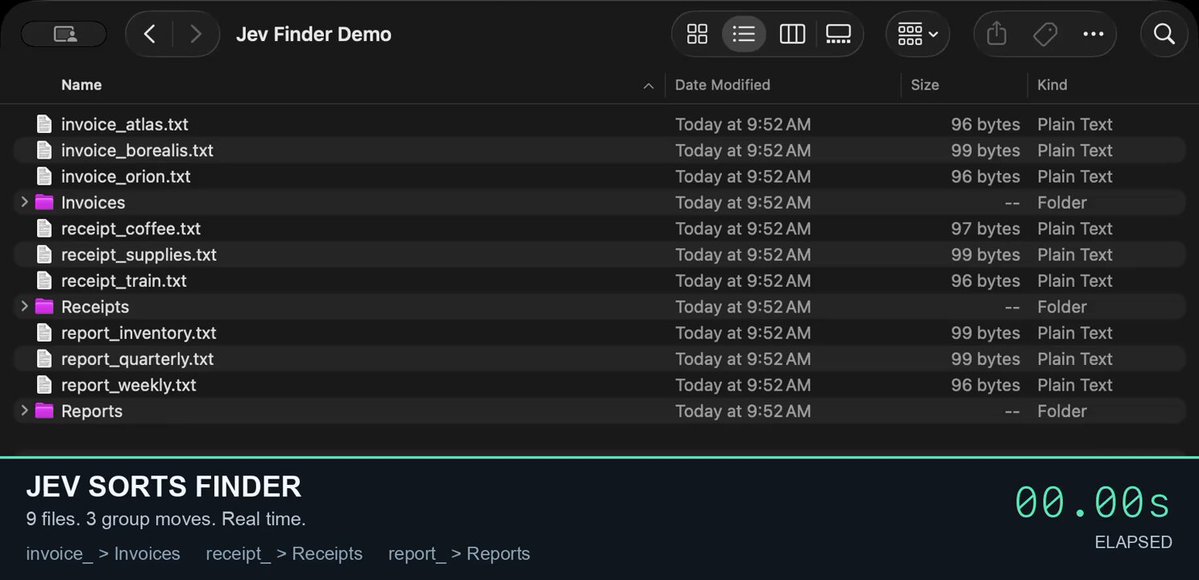This screenshot has width=1199, height=580.
Task: Select the Reports folder name
Action: click(x=92, y=410)
